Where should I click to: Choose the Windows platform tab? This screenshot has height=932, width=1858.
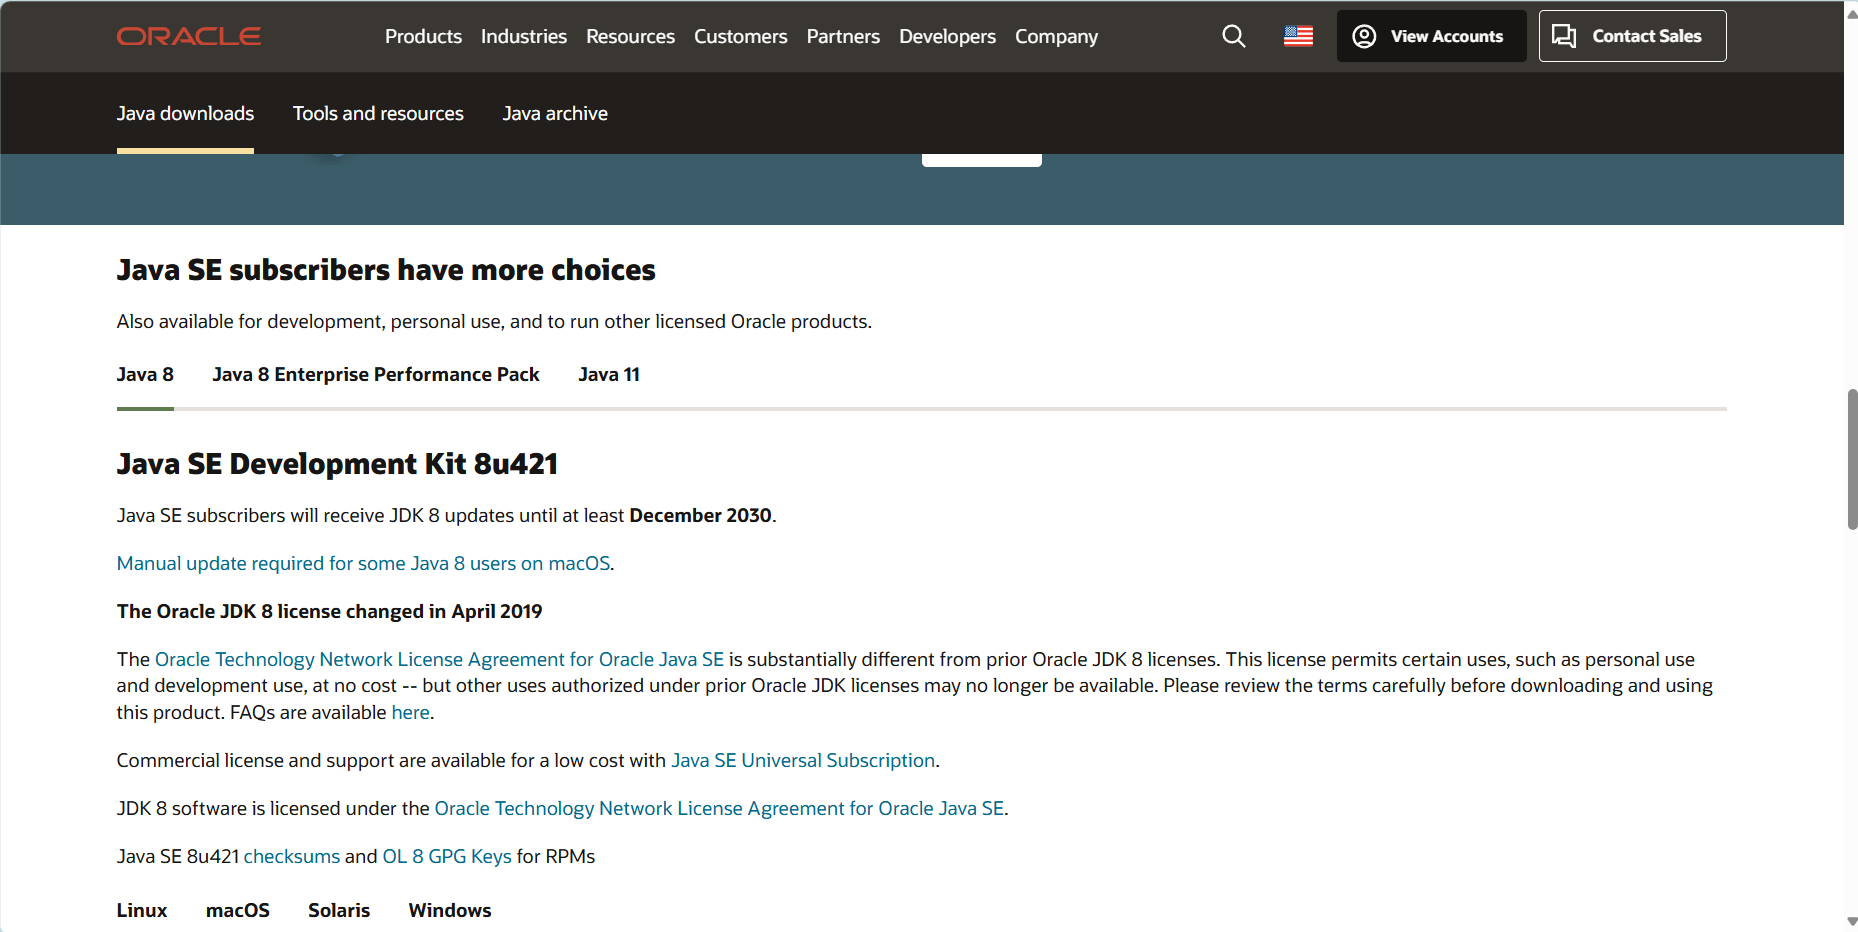click(x=449, y=911)
